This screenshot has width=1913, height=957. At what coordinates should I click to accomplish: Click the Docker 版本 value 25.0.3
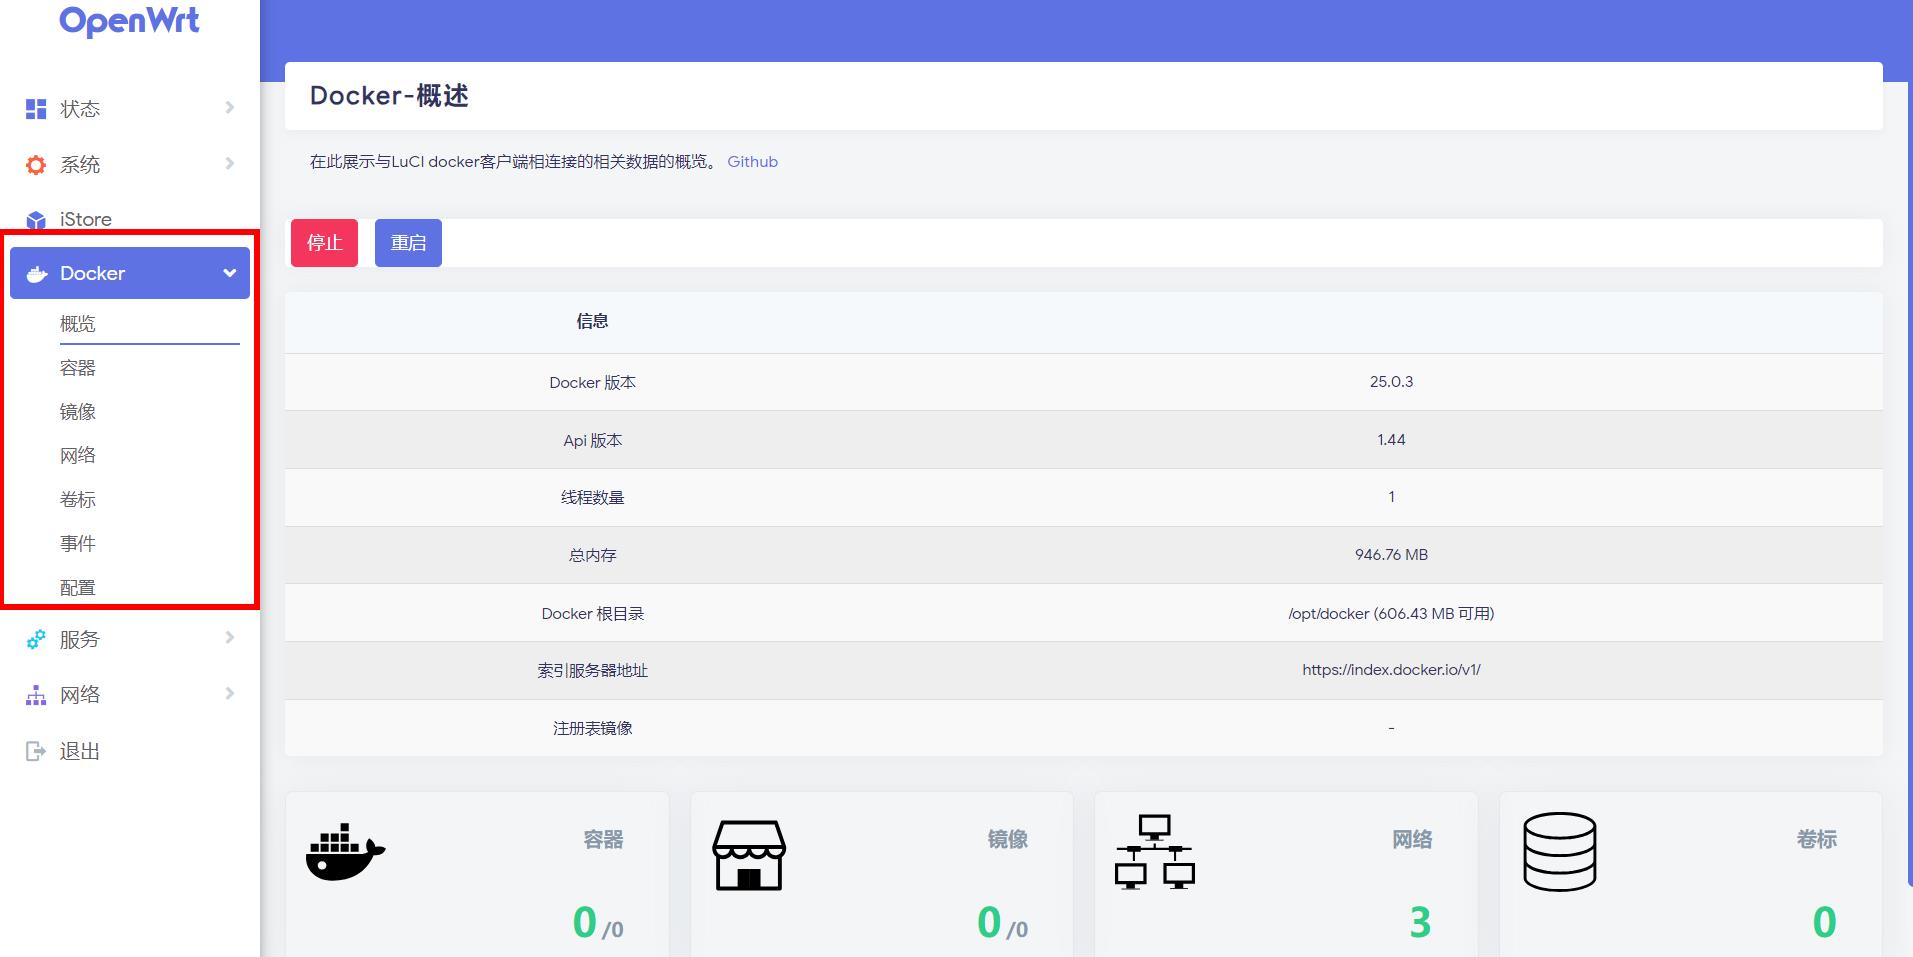[1391, 382]
